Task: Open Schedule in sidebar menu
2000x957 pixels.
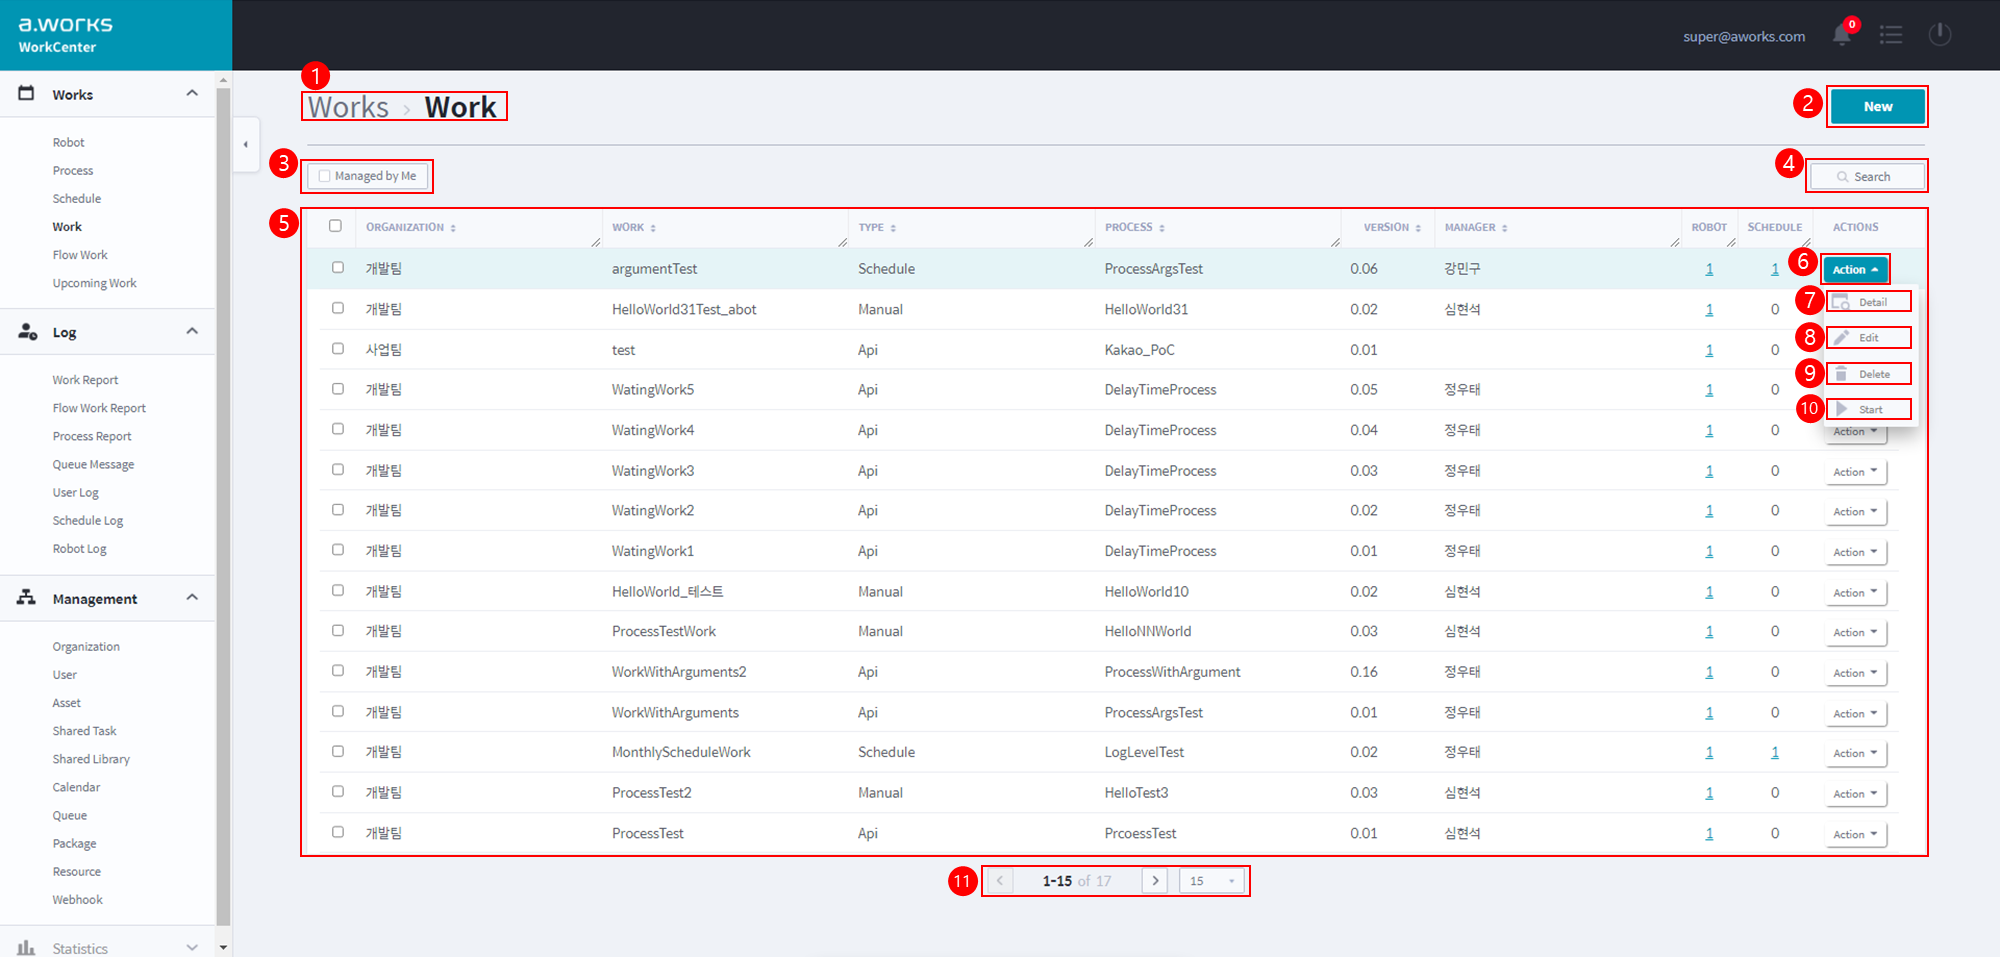Action: point(77,199)
